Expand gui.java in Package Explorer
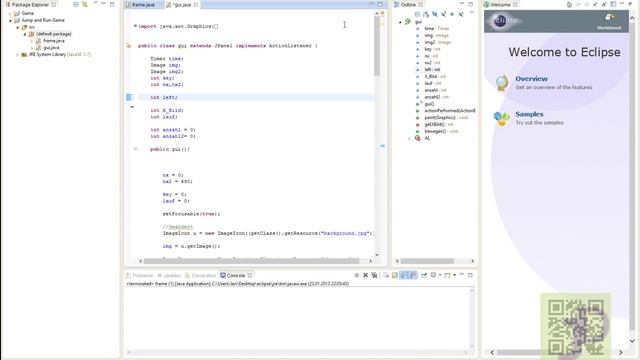The width and height of the screenshot is (640, 360). click(x=32, y=48)
